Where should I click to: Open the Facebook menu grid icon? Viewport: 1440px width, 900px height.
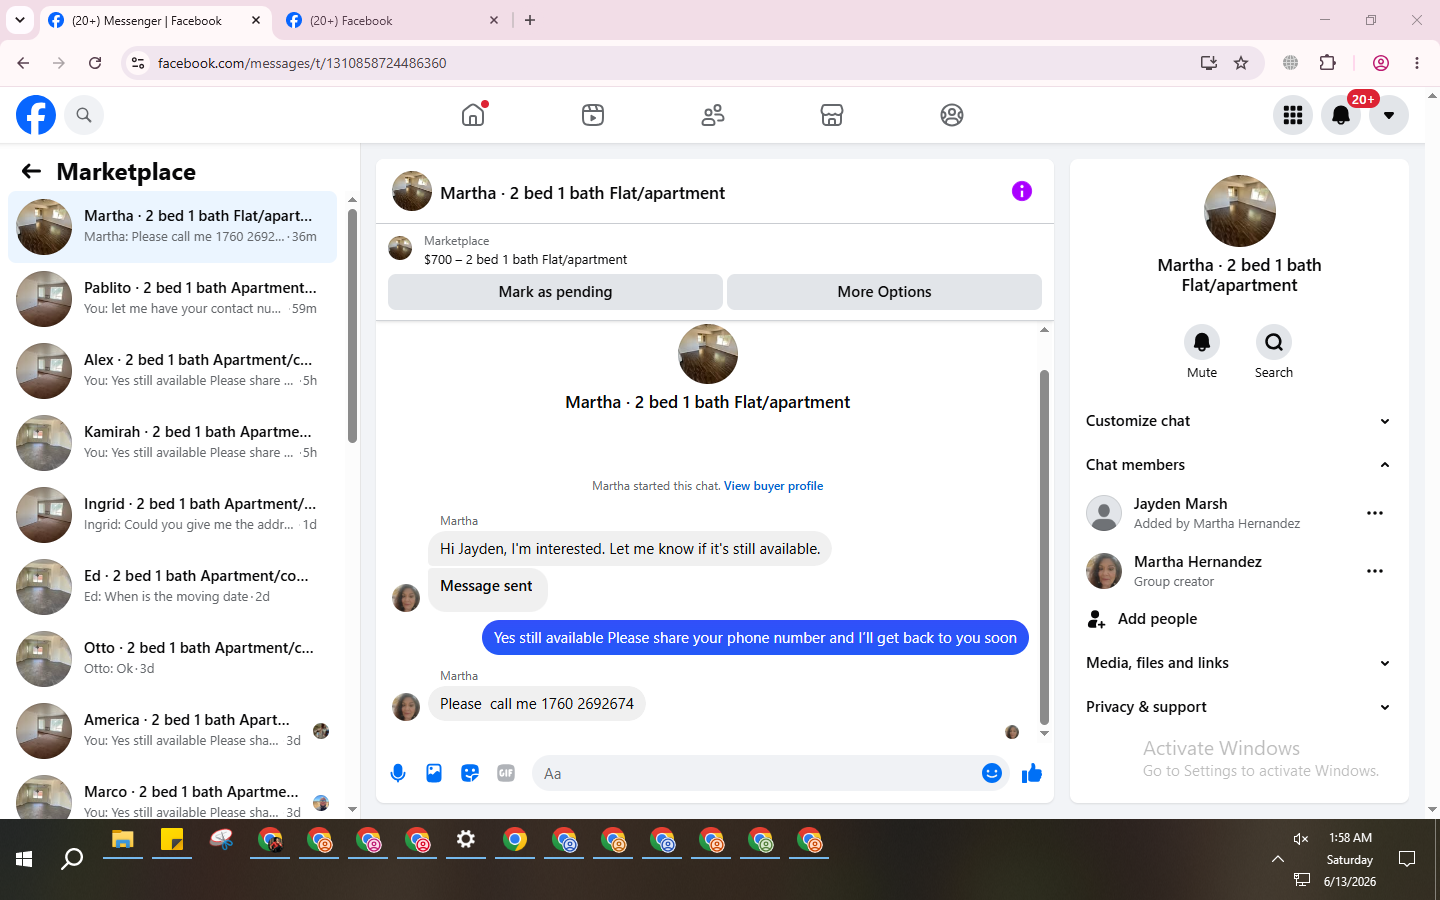(1293, 115)
